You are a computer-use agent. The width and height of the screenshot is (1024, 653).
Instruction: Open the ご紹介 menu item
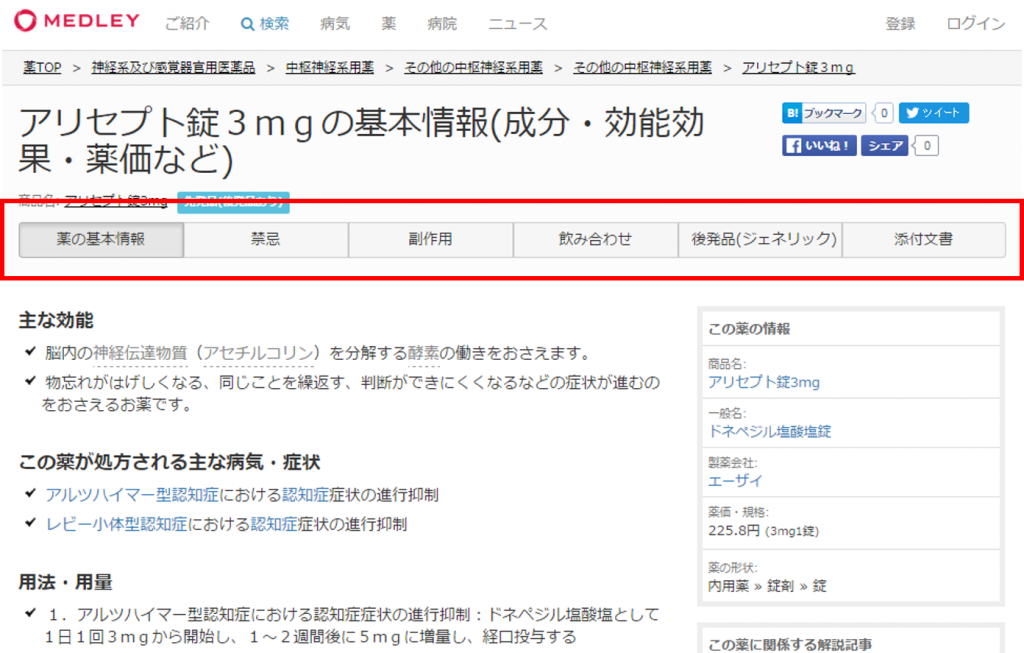pos(187,24)
